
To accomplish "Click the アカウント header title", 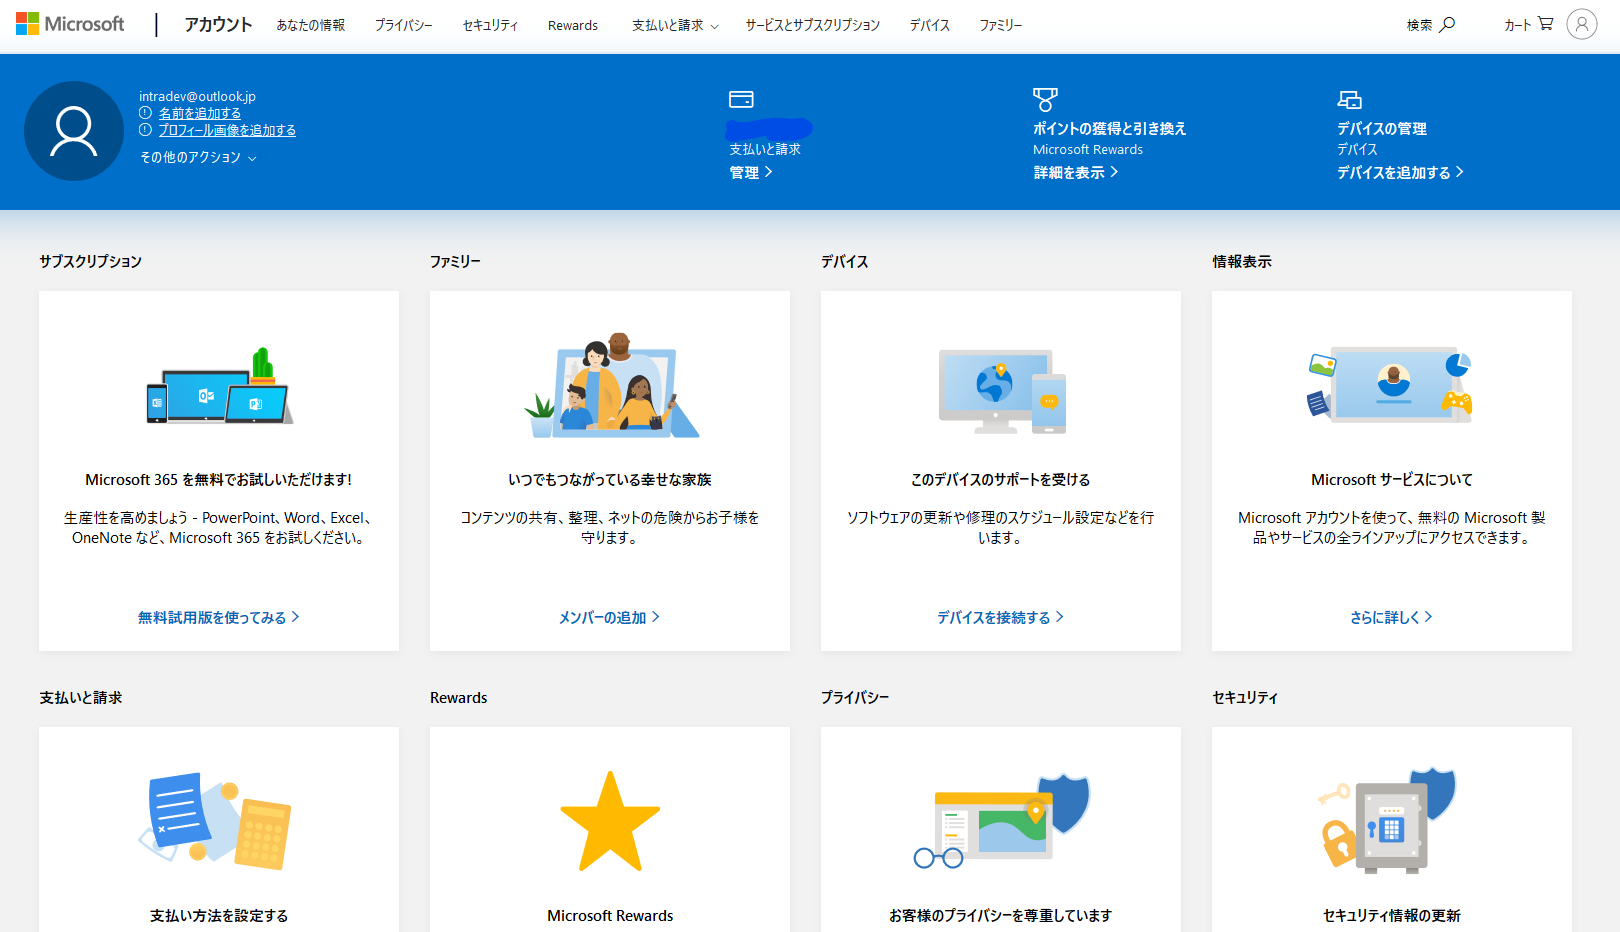I will point(218,24).
